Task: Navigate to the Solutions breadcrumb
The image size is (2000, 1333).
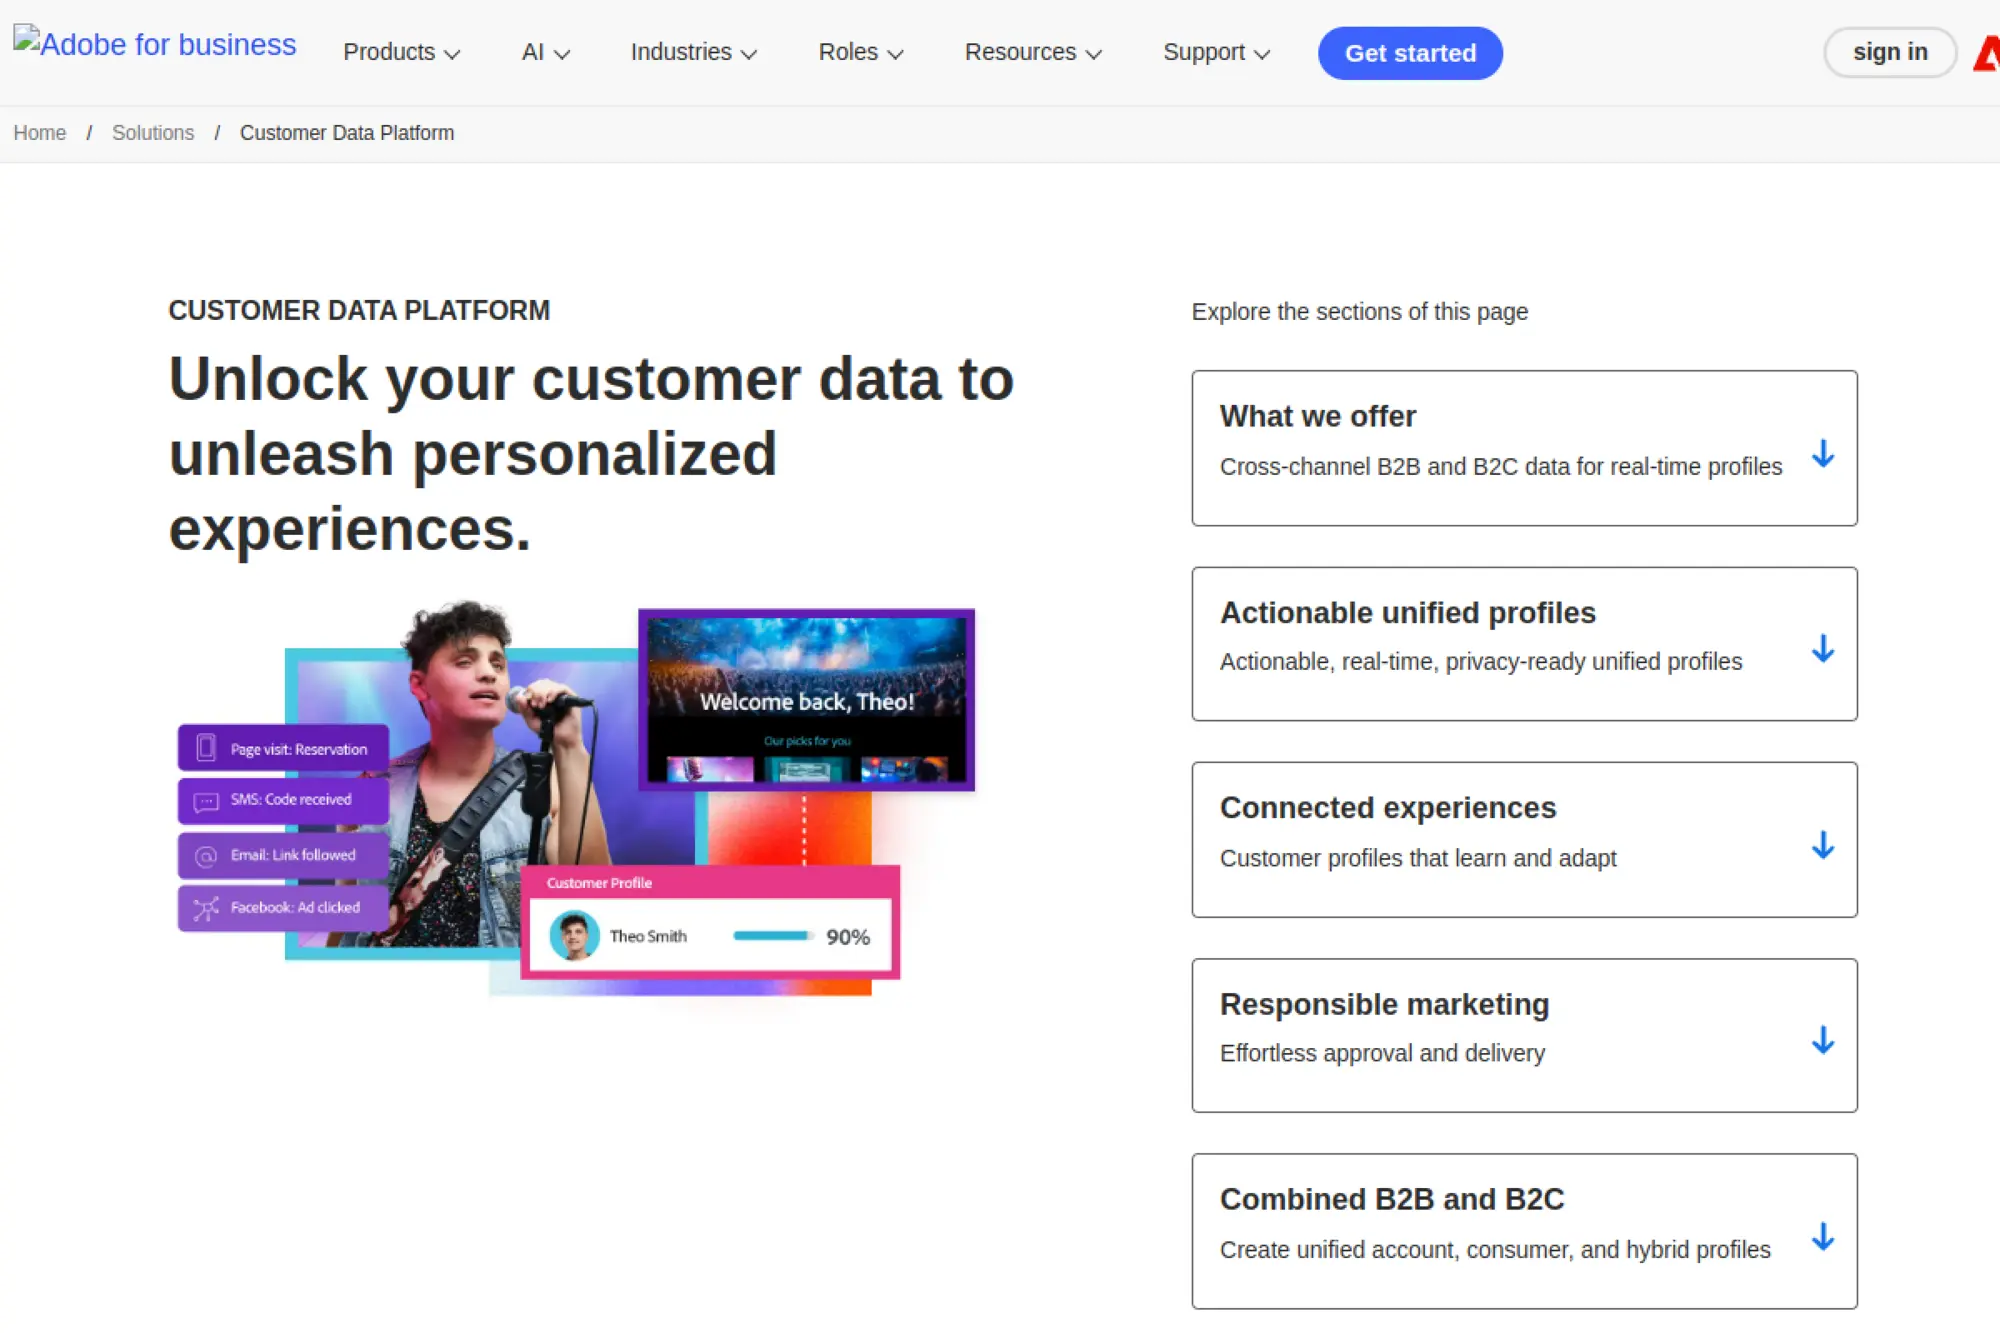Action: coord(153,133)
